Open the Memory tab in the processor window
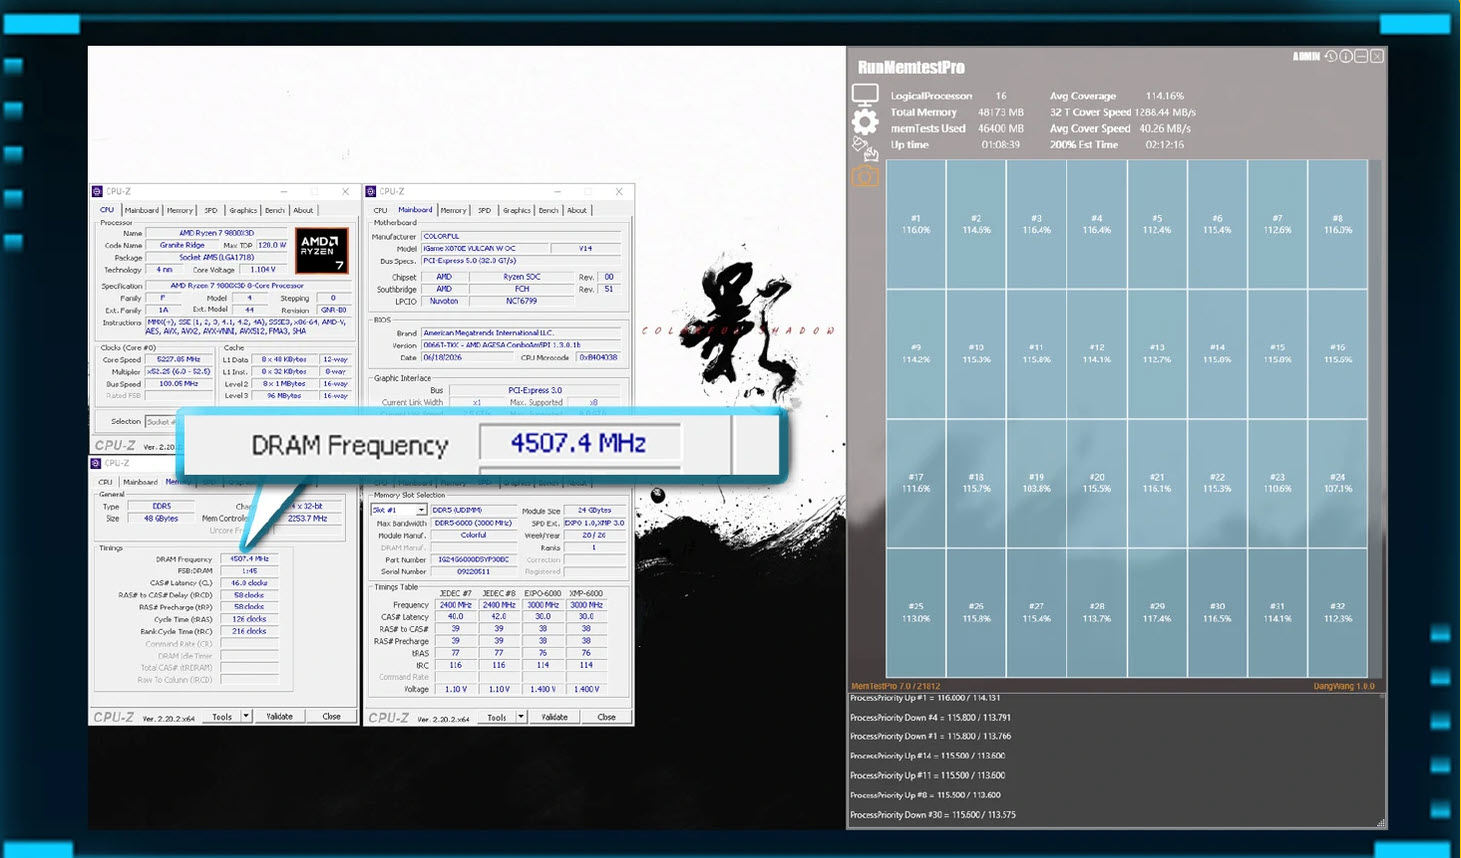This screenshot has height=858, width=1461. point(180,210)
